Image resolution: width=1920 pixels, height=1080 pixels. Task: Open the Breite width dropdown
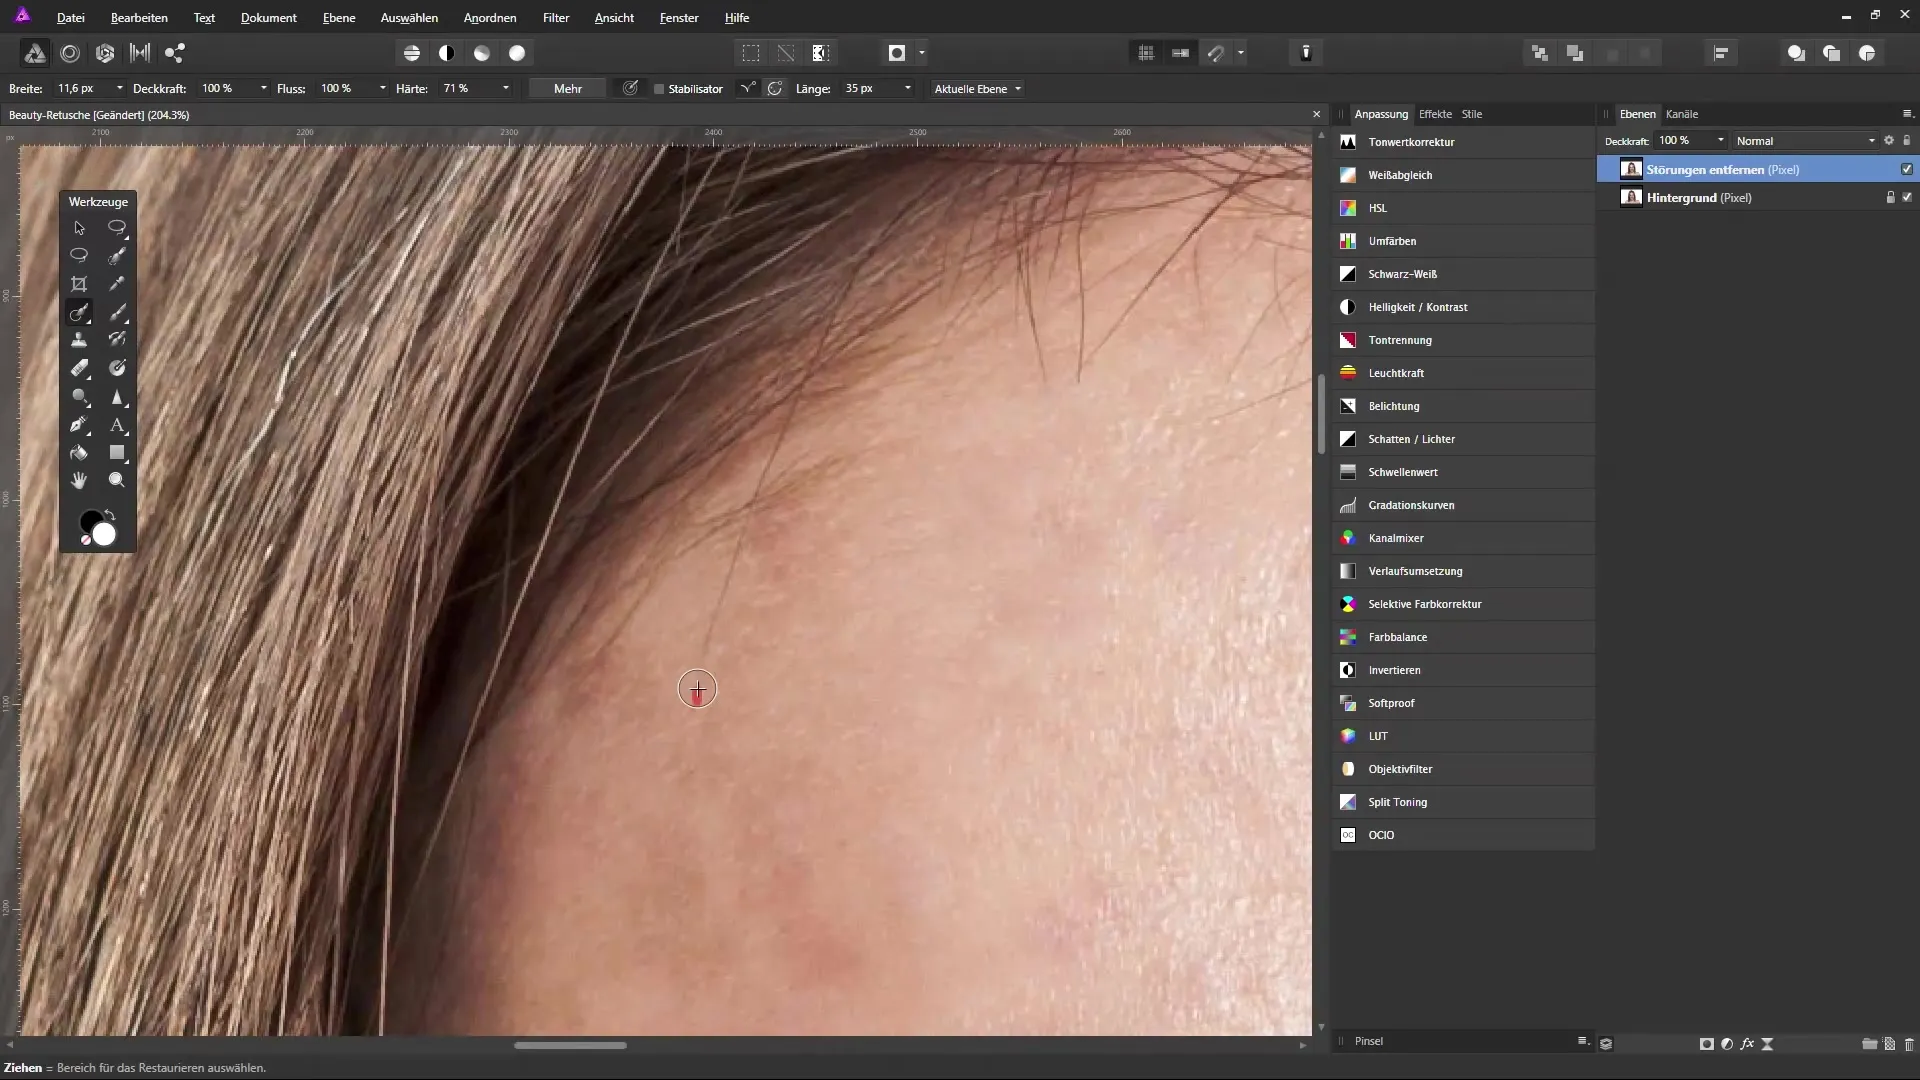pyautogui.click(x=120, y=89)
